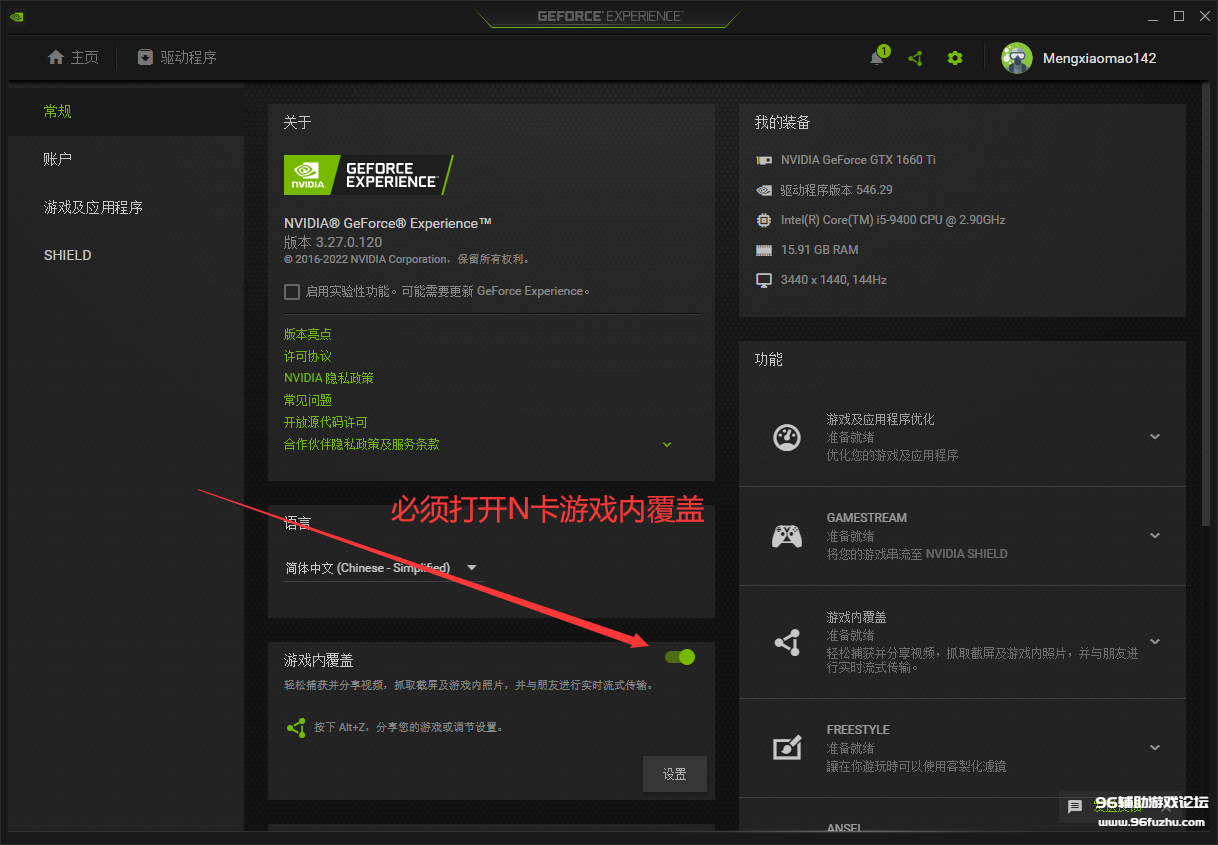The width and height of the screenshot is (1218, 845).
Task: Click the feedback chat icon
Action: [x=1075, y=806]
